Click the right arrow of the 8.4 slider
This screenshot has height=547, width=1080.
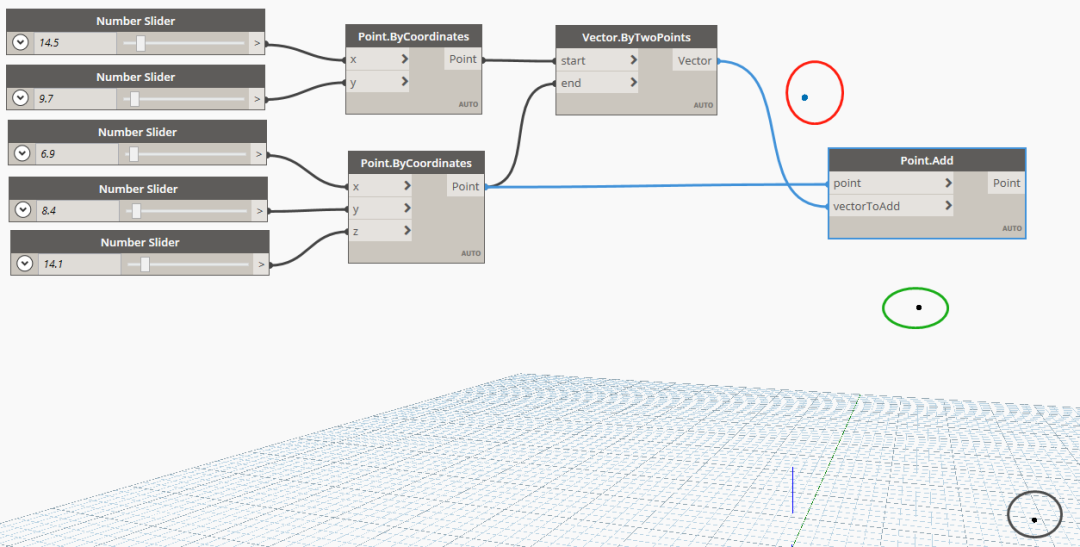260,211
